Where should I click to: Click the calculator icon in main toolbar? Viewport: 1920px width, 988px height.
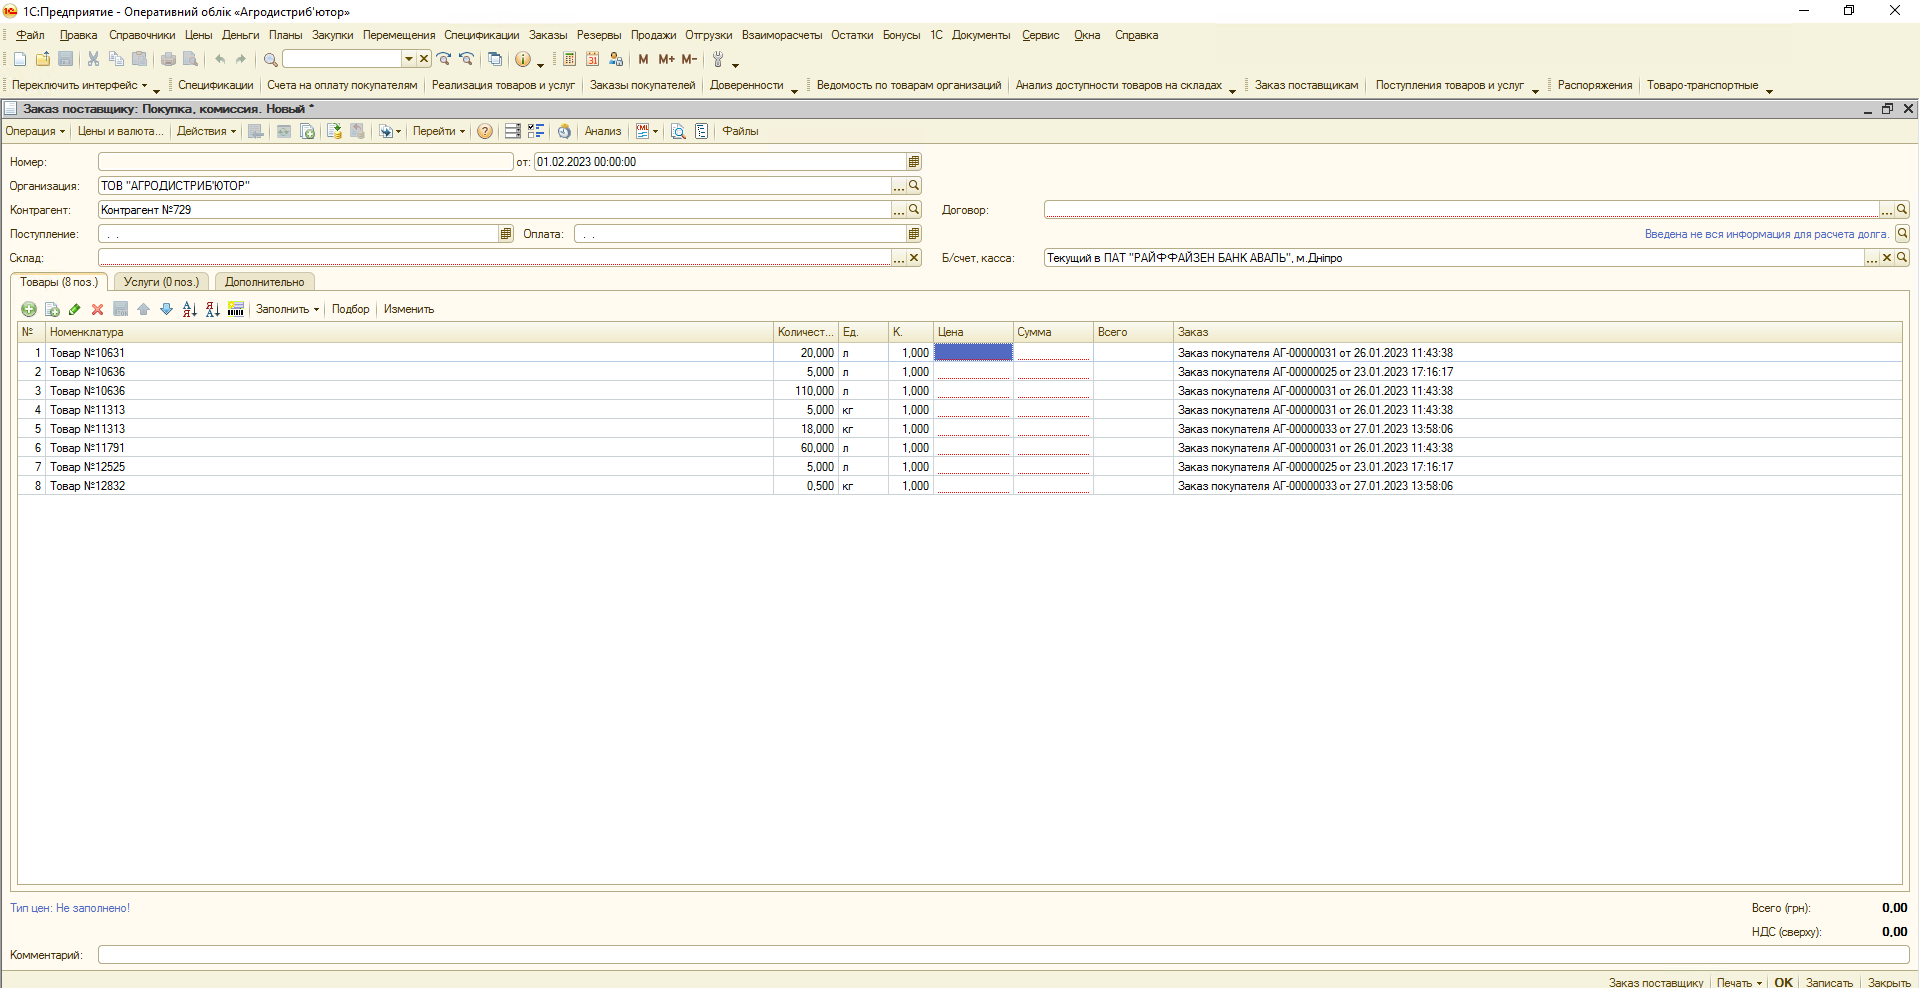click(569, 60)
